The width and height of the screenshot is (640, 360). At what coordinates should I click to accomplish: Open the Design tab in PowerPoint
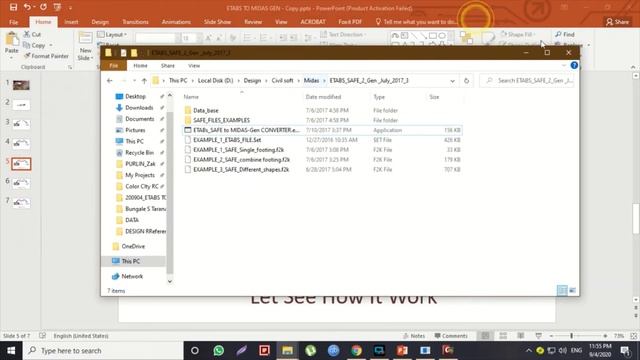[x=100, y=22]
